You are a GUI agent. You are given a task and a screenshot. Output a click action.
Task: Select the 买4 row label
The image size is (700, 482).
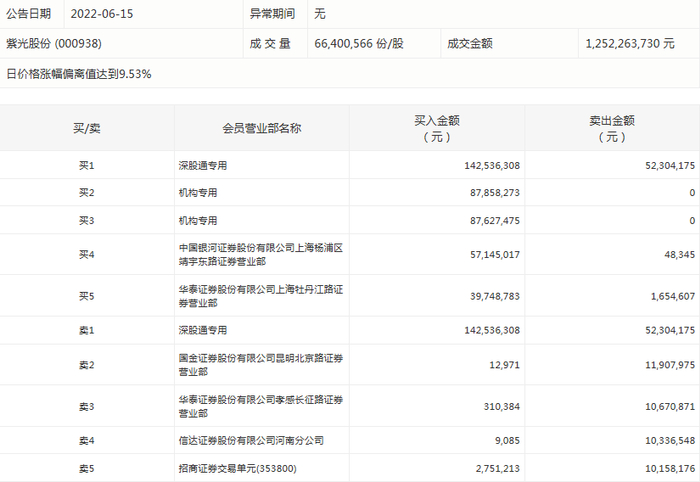click(87, 254)
